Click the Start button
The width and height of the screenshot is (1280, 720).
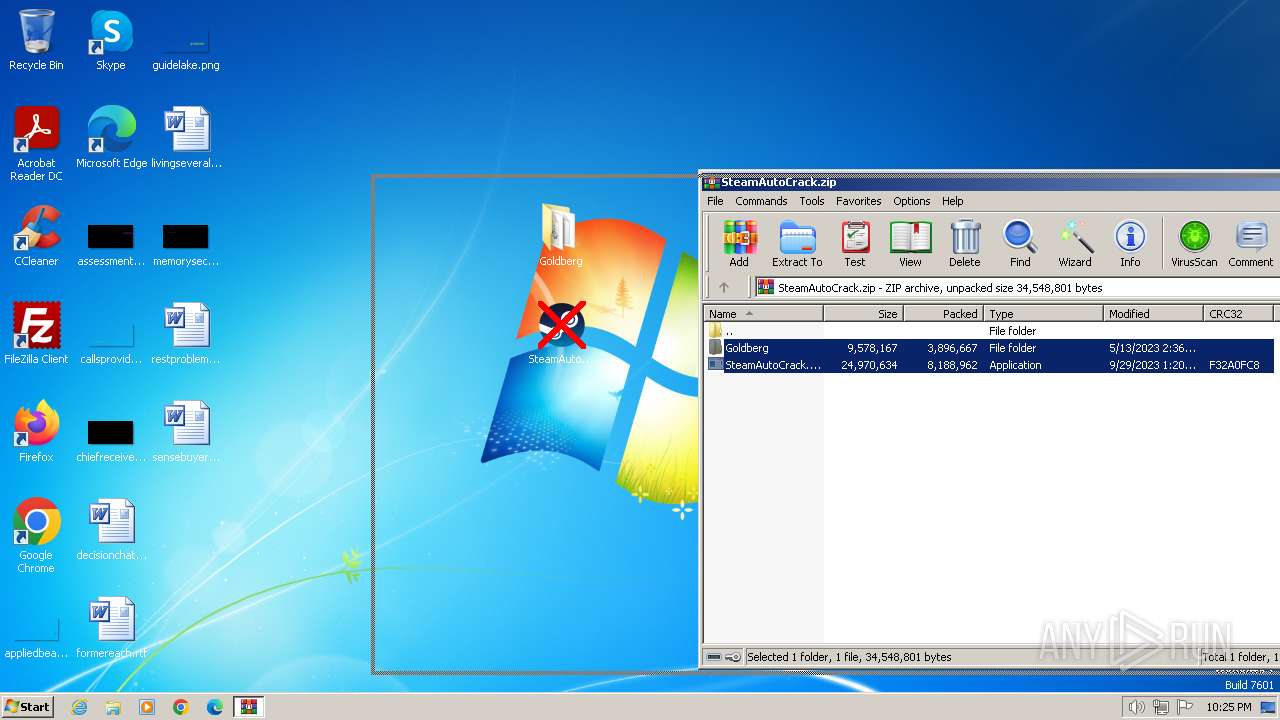tap(27, 706)
